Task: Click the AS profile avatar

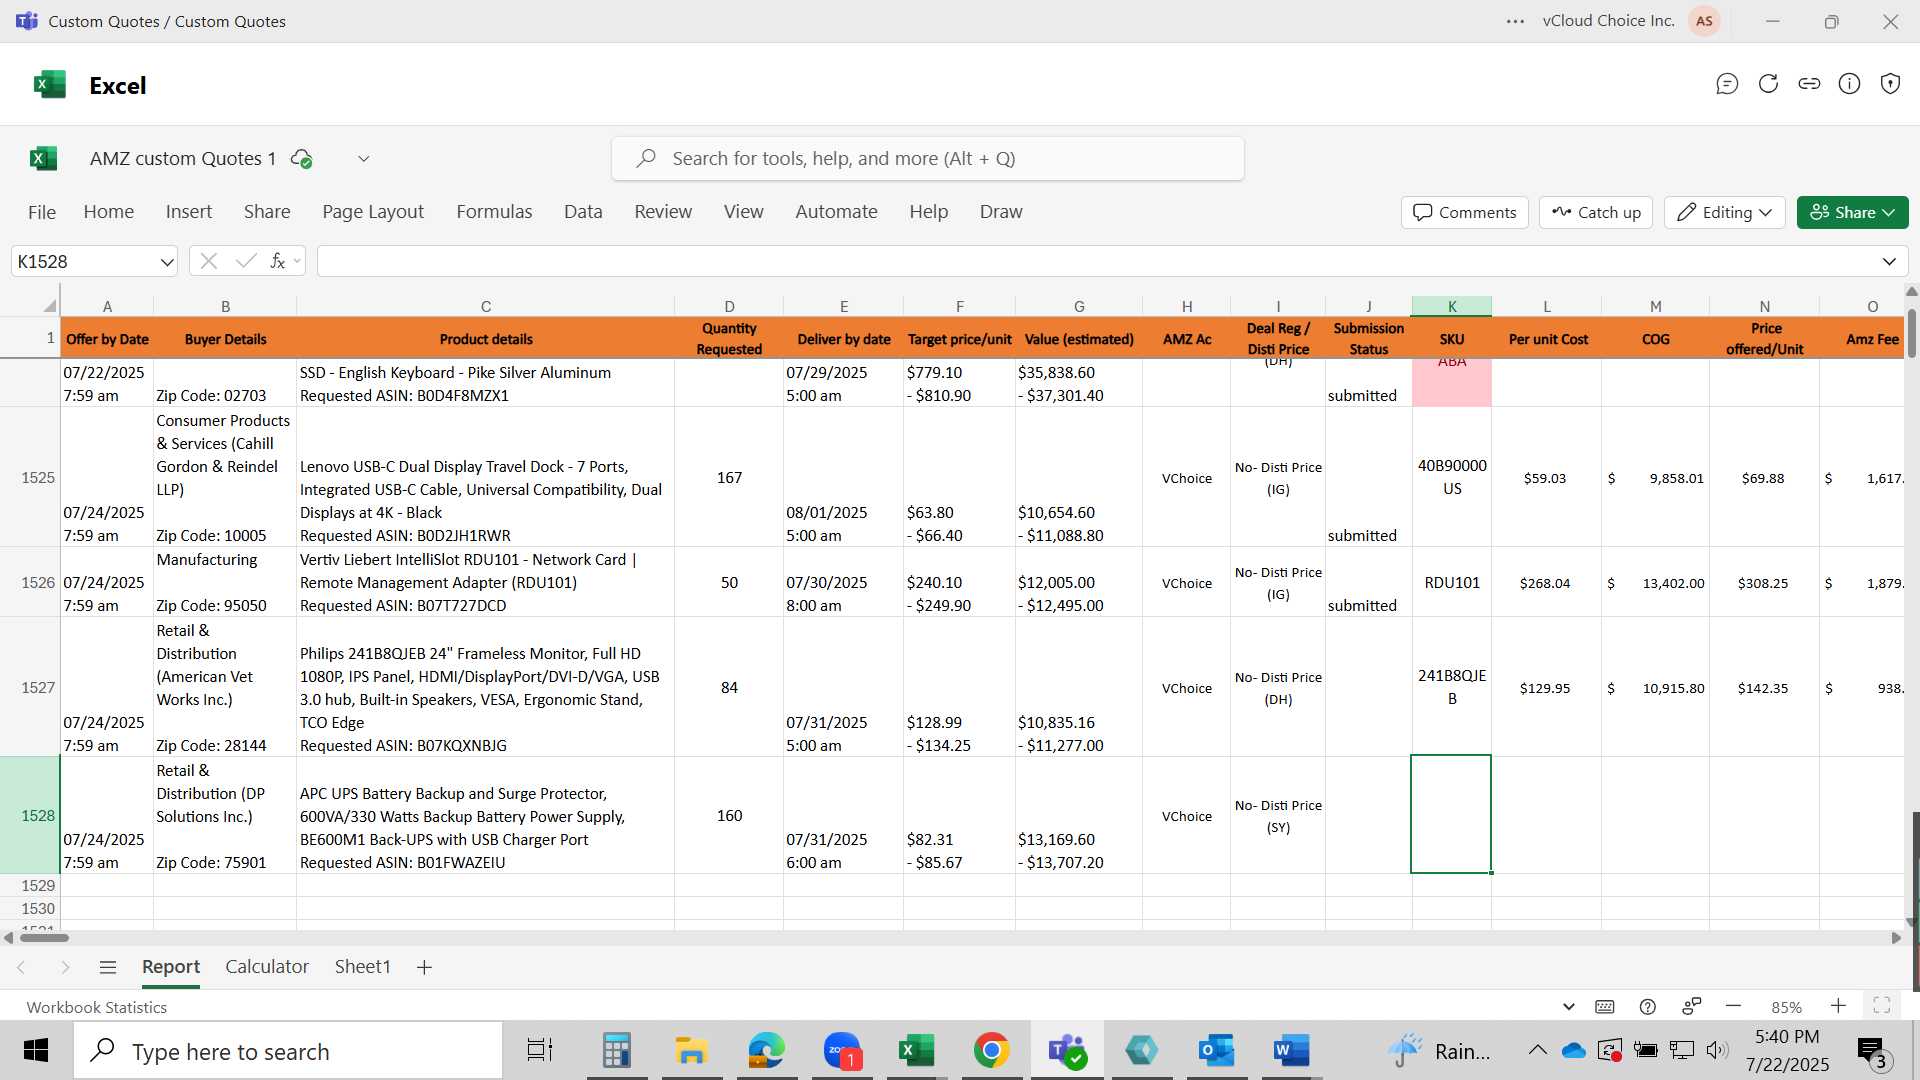Action: point(1704,21)
